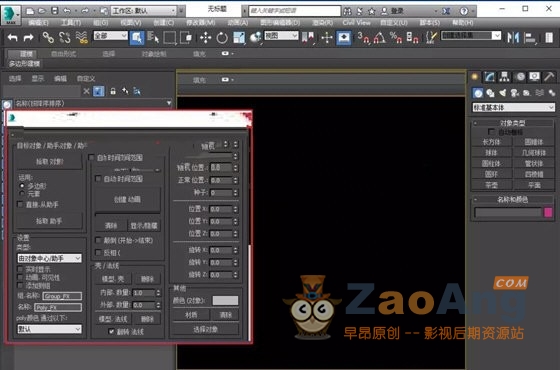Collapse the 名称和颜色 rollout
Image resolution: width=560 pixels, height=370 pixels.
point(513,199)
